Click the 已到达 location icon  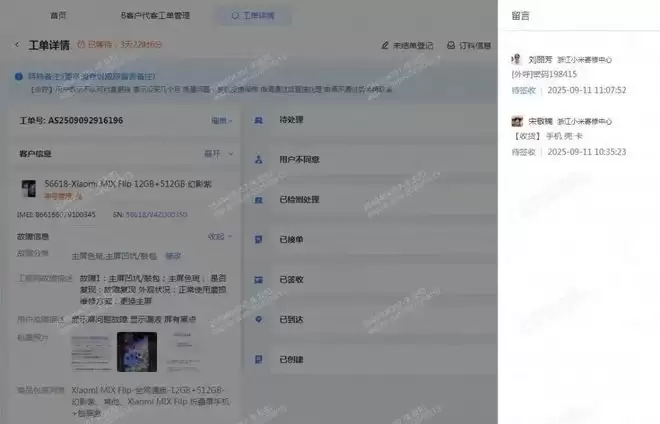(258, 319)
